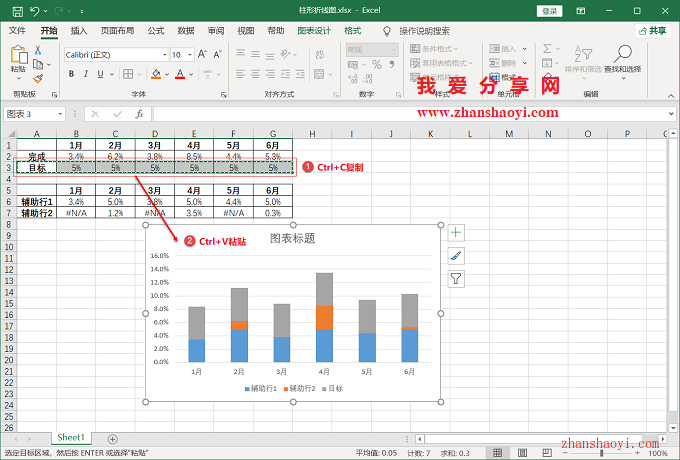Click the Merge and Center icon
The height and width of the screenshot is (460, 680).
(x=319, y=74)
